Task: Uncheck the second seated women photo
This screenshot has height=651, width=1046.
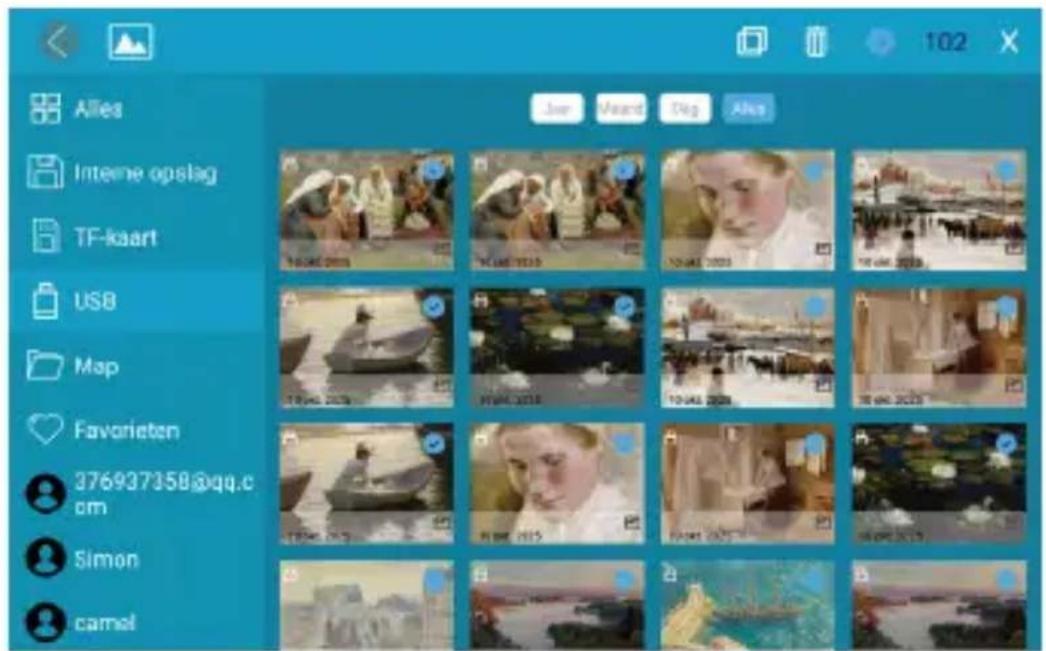Action: pos(624,171)
